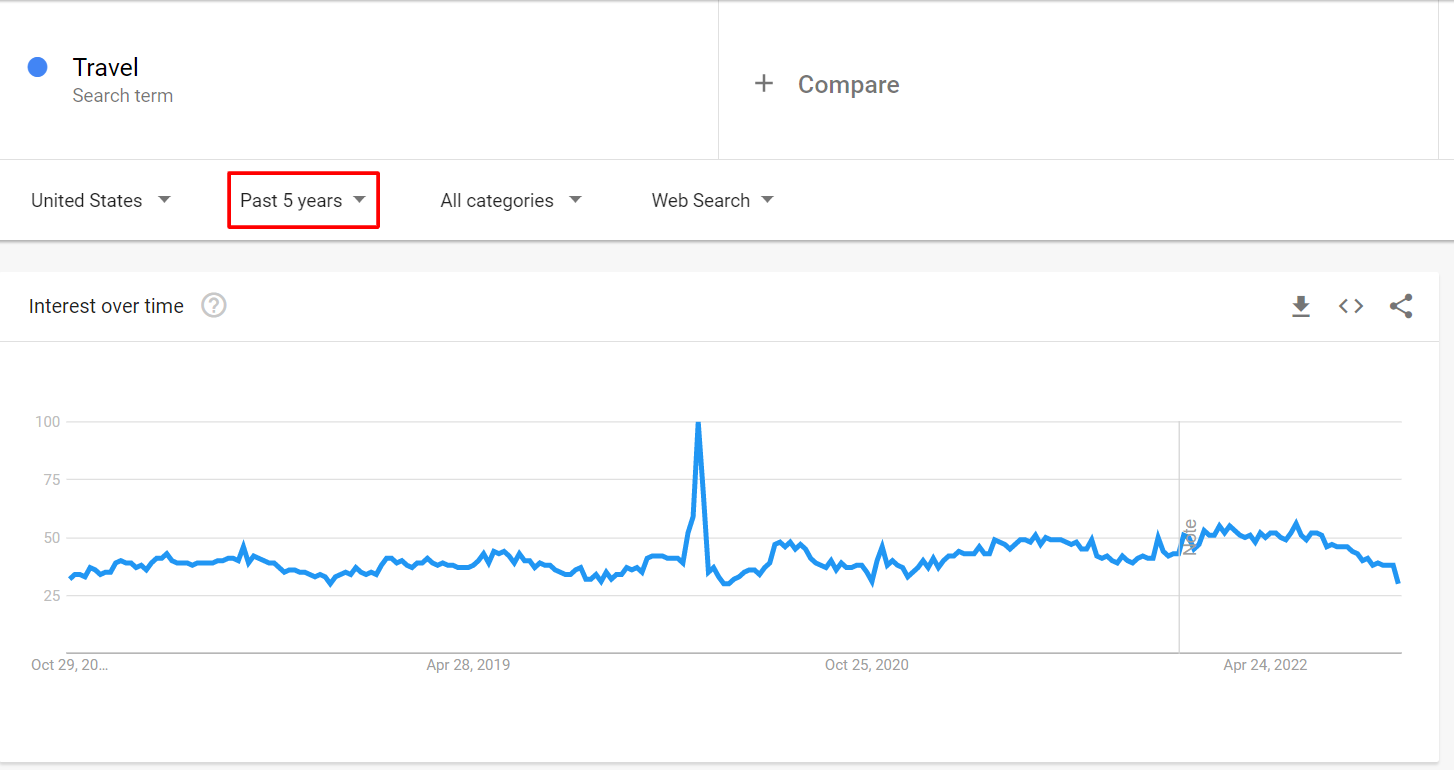Open the Interest over time help icon
This screenshot has width=1454, height=770.
(x=214, y=305)
